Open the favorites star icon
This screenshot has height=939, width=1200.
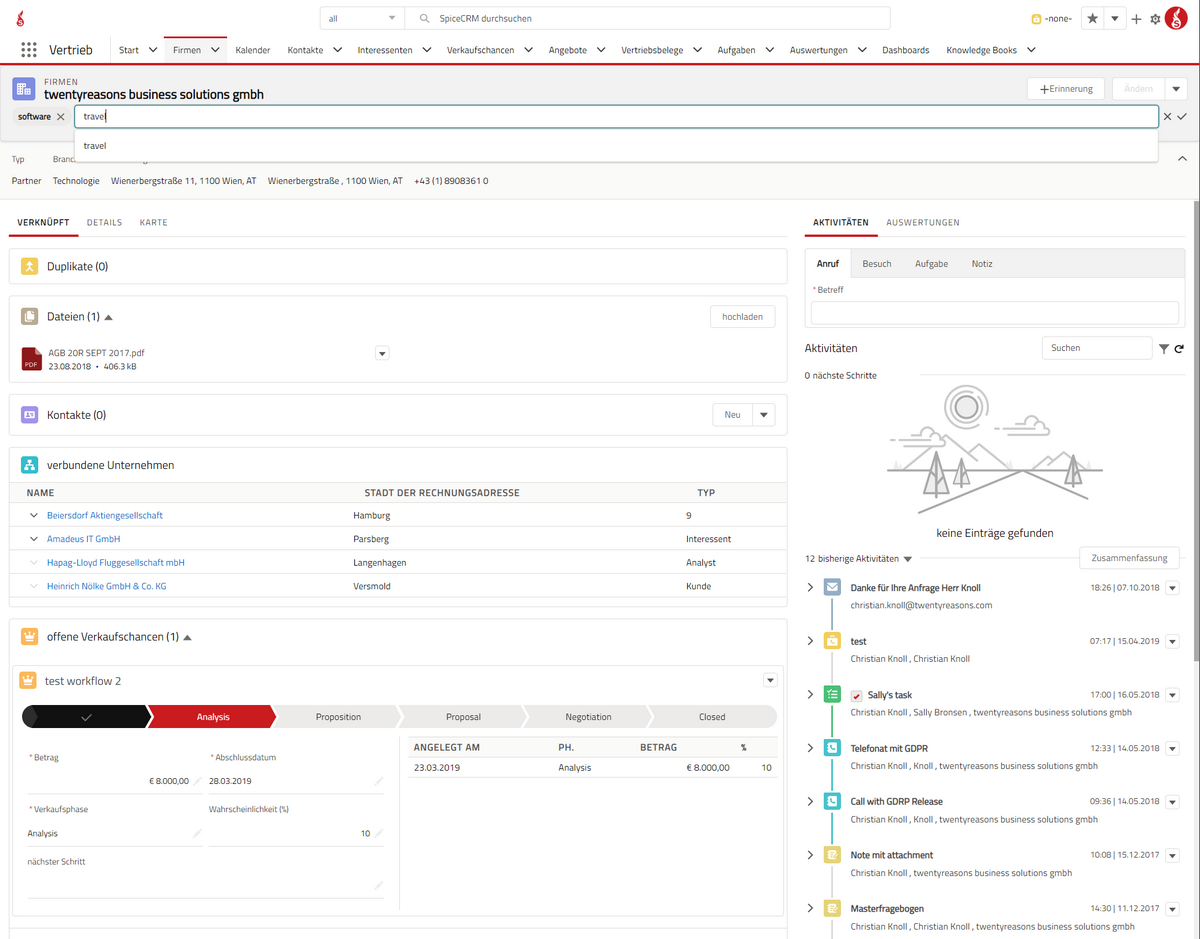[x=1092, y=19]
